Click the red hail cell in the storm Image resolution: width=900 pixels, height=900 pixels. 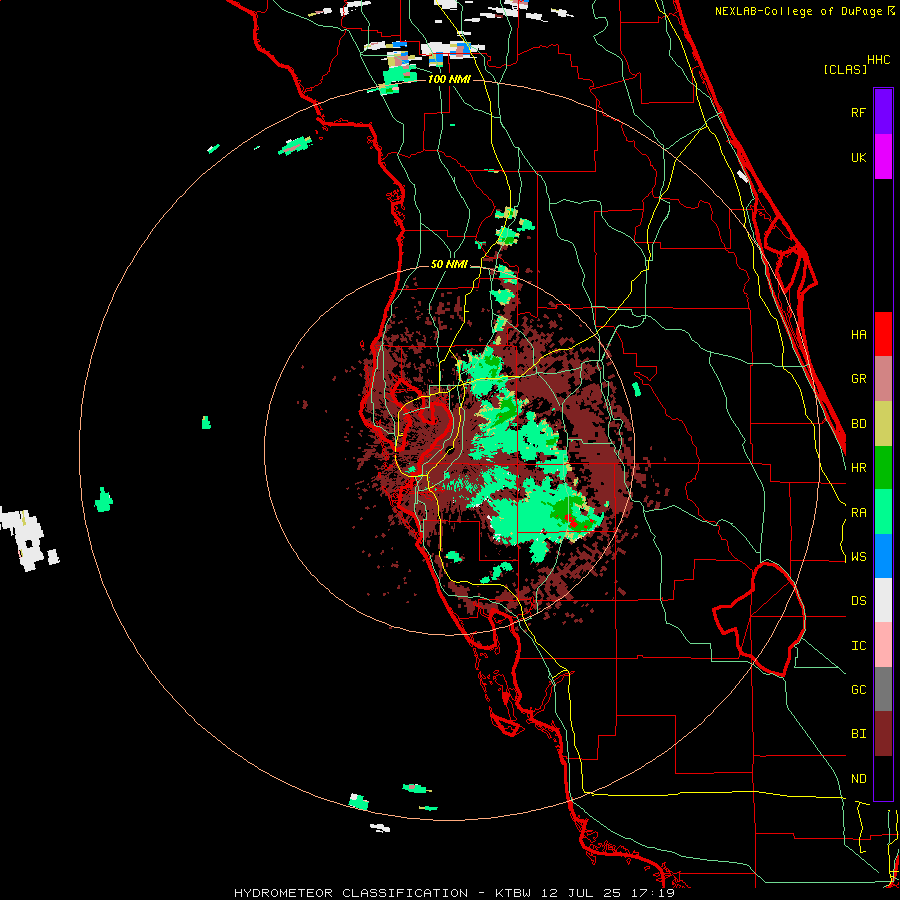[572, 521]
